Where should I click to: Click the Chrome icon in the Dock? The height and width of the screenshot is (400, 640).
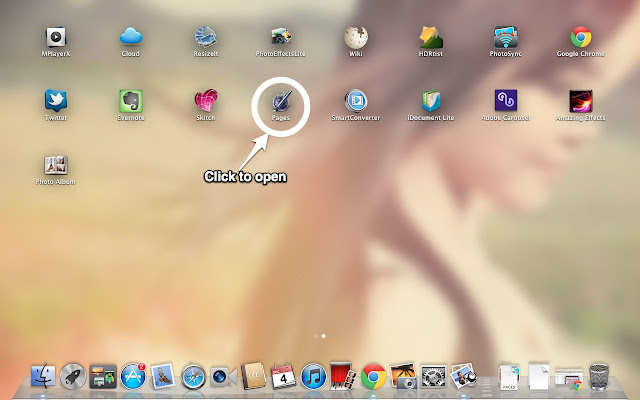point(373,376)
